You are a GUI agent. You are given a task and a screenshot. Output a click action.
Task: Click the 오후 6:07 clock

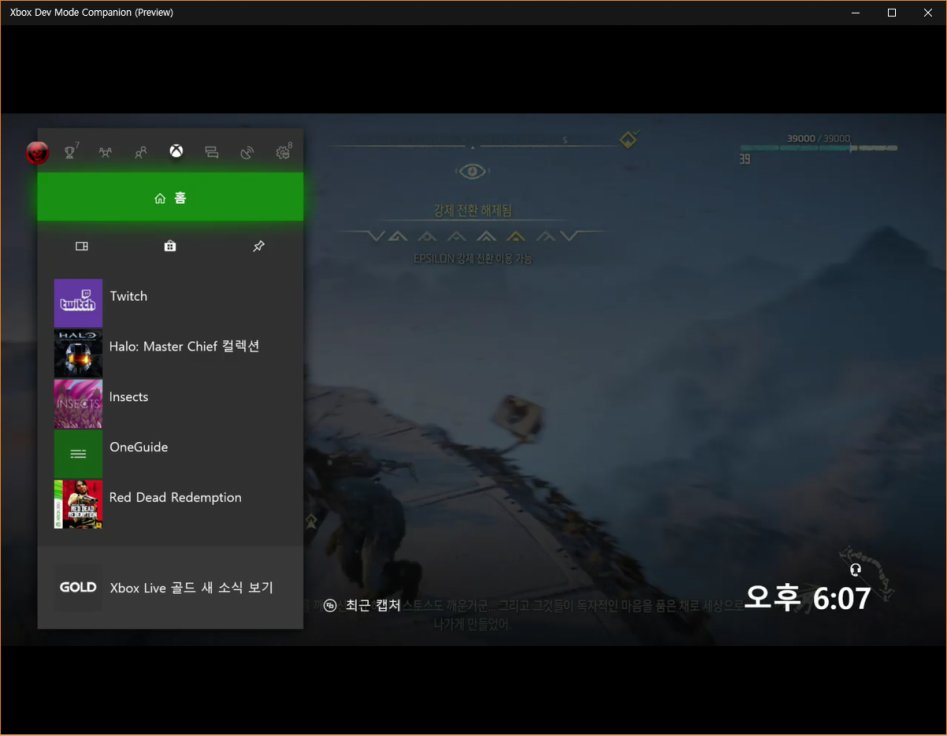pos(807,598)
